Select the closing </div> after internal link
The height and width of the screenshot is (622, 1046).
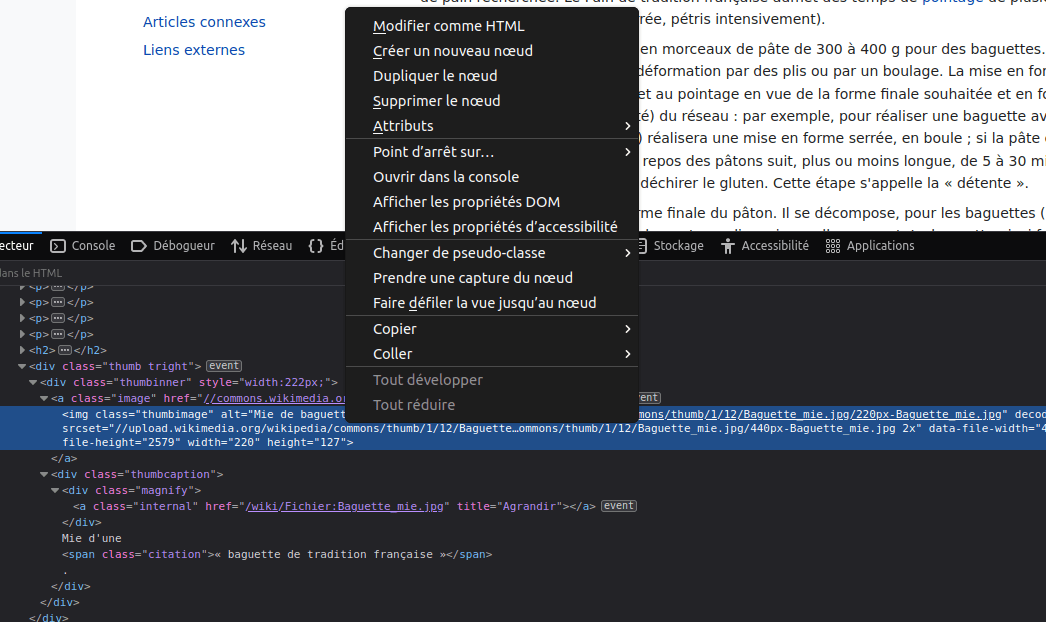pos(81,523)
